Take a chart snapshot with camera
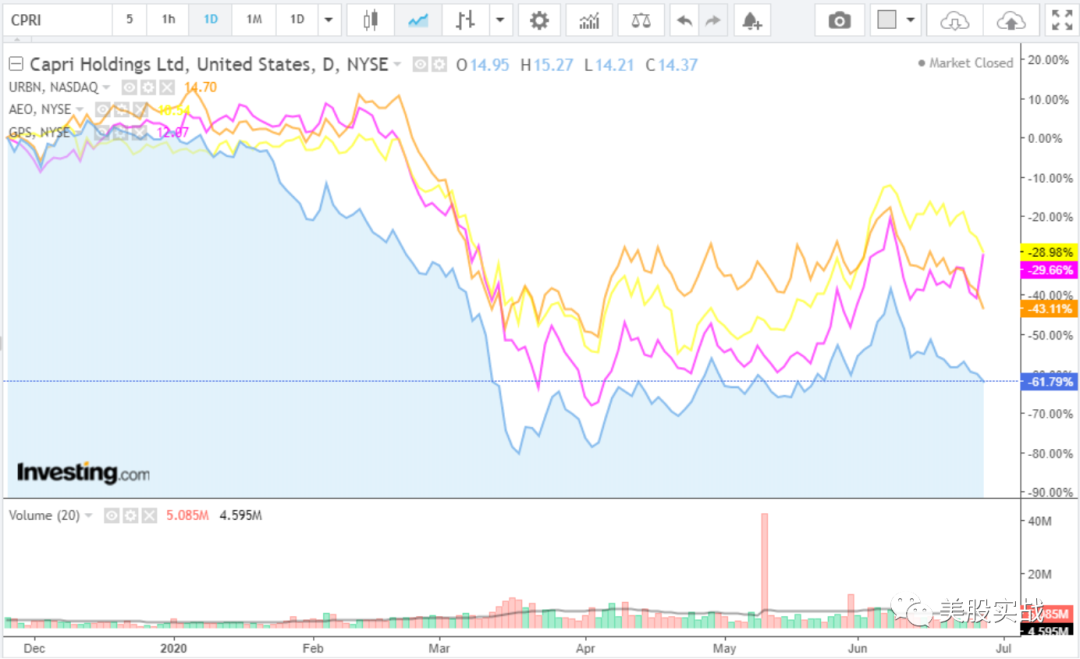Image resolution: width=1080 pixels, height=659 pixels. 839,20
